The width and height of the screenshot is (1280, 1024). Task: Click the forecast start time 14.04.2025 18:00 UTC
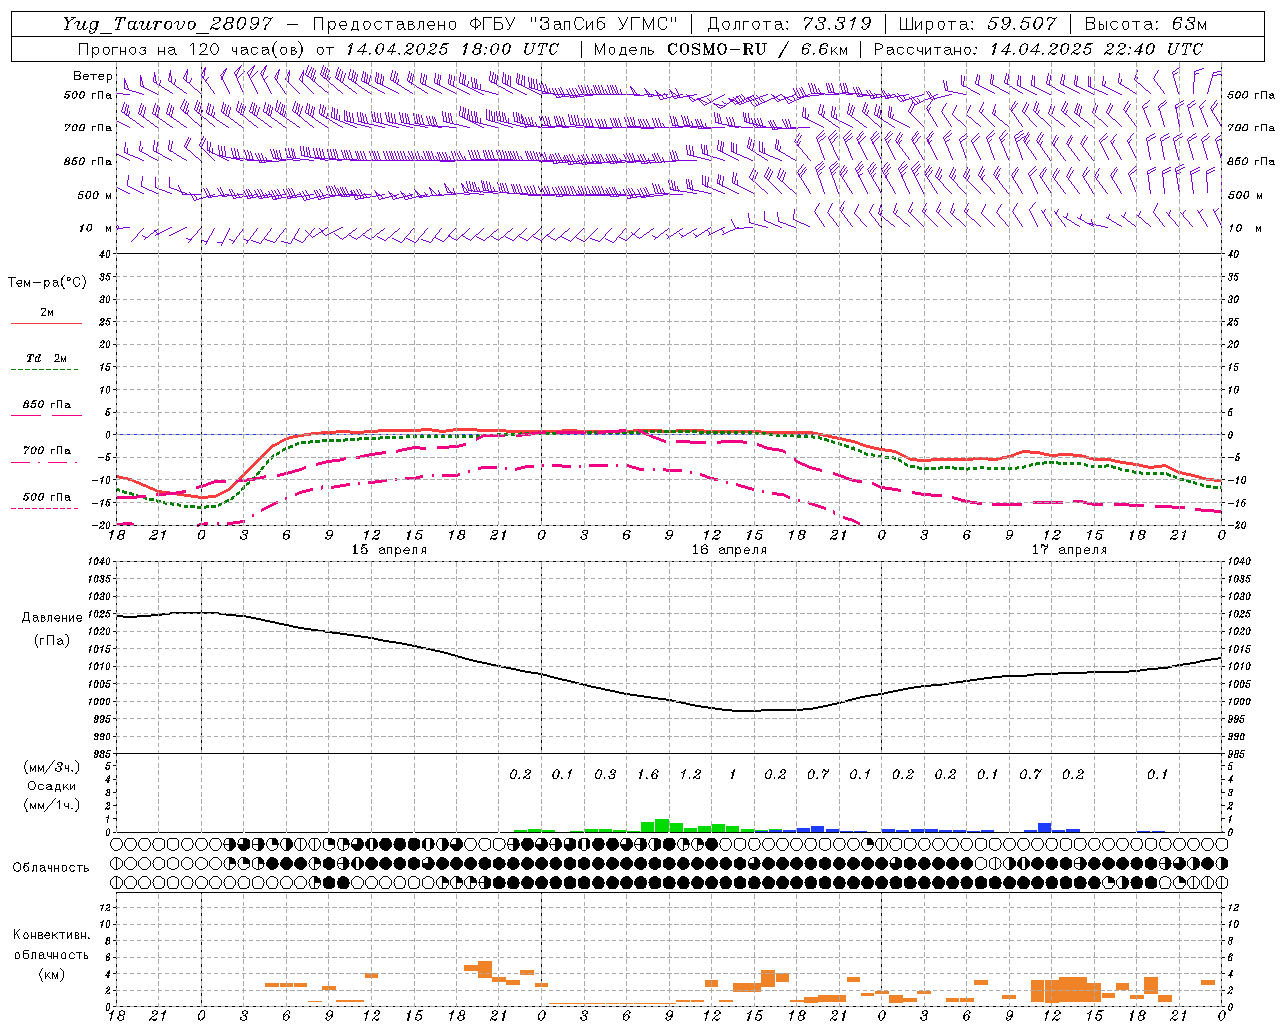(x=452, y=49)
